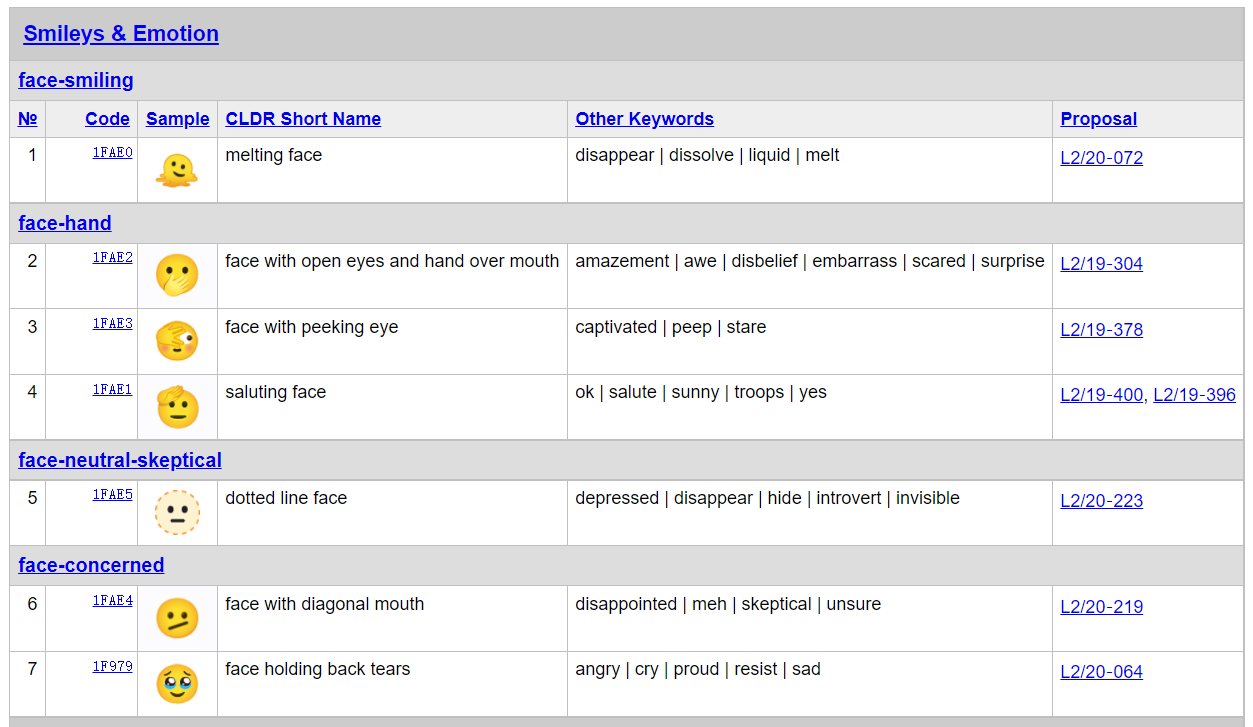Follow the face-concerned section link
This screenshot has height=727, width=1253.
tap(91, 565)
